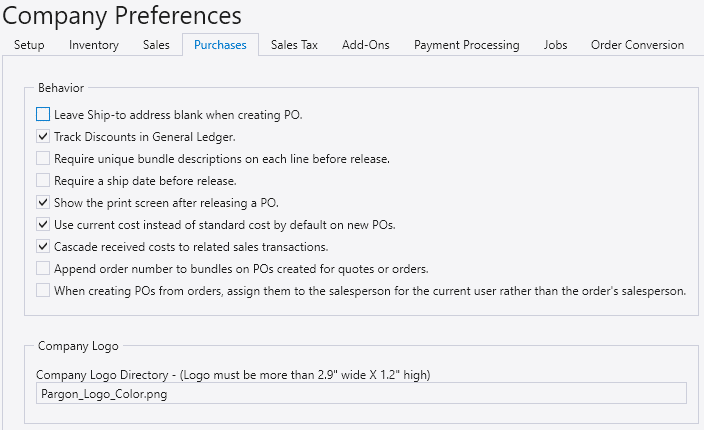Check assign POs to current user's salesperson
Viewport: 704px width, 430px height.
[x=43, y=291]
